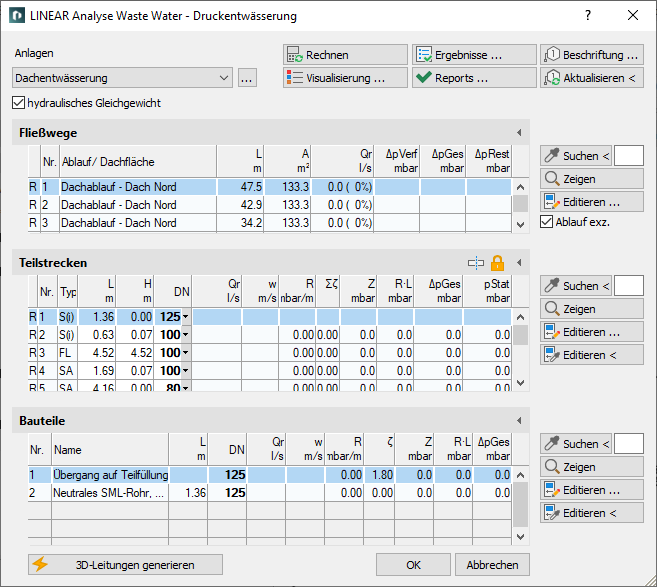The height and width of the screenshot is (587, 657).
Task: Open the Beschriftung labeling dialog
Action: [592, 55]
